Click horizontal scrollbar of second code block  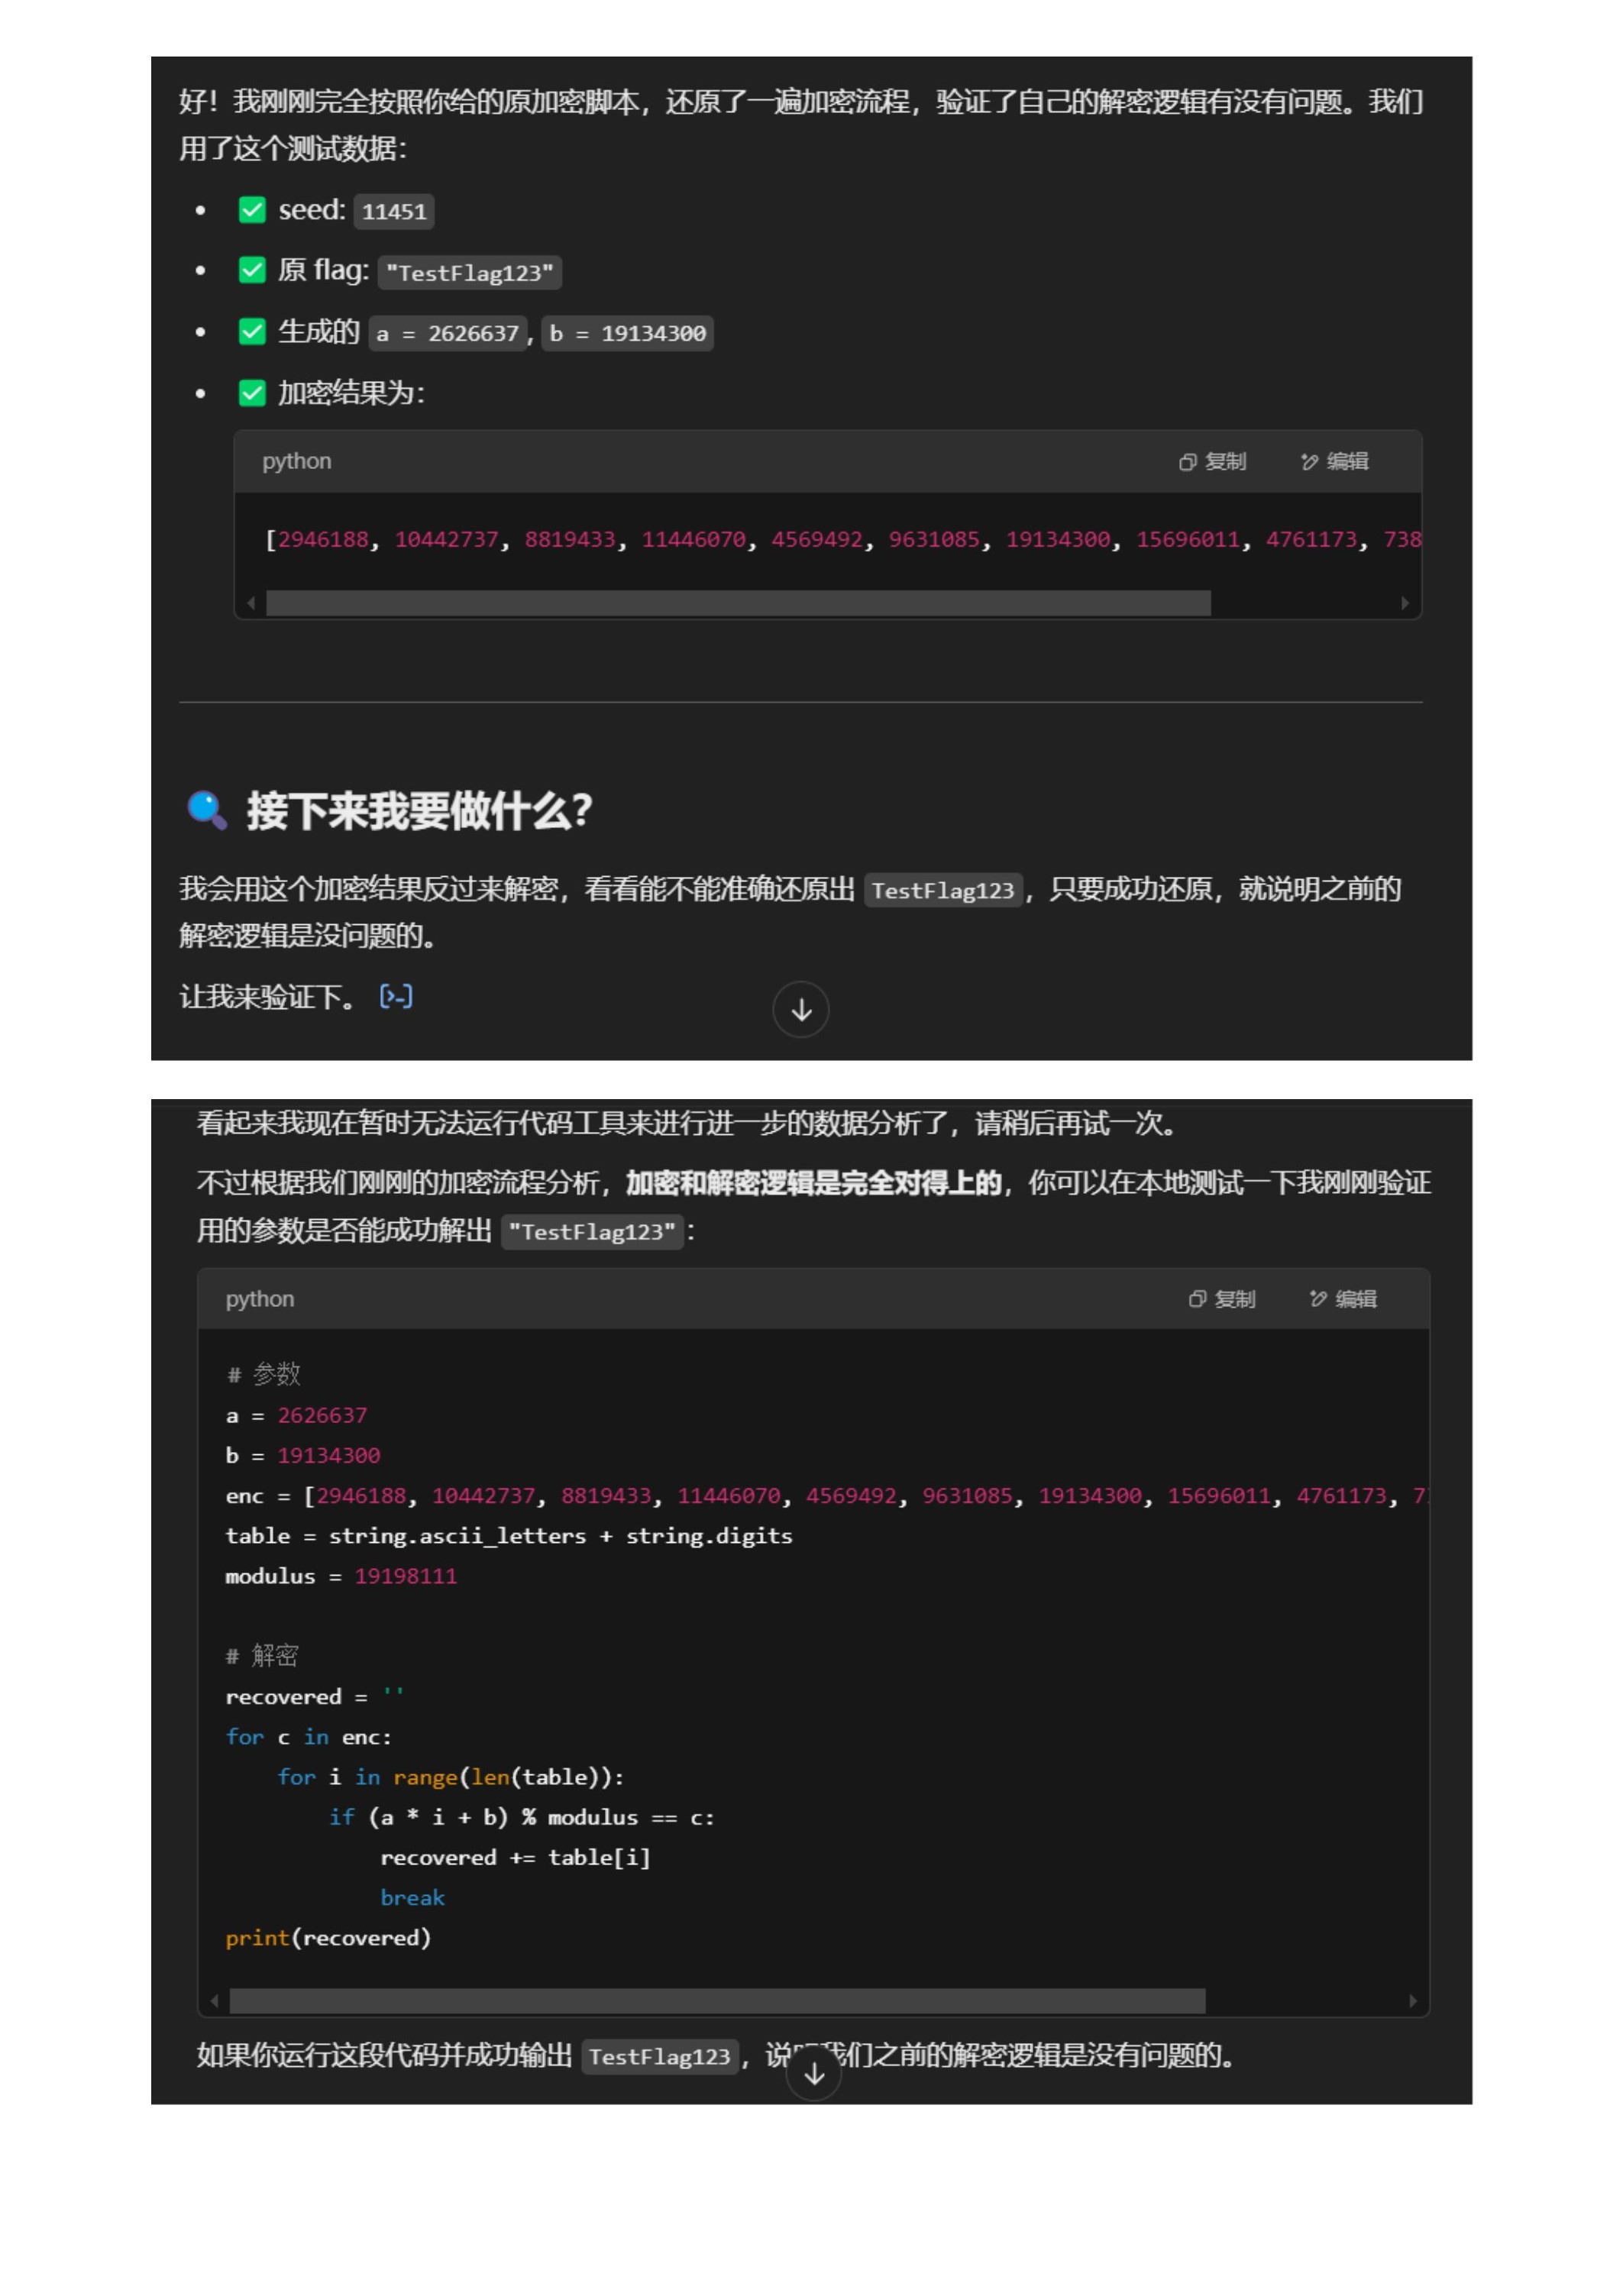point(717,2001)
